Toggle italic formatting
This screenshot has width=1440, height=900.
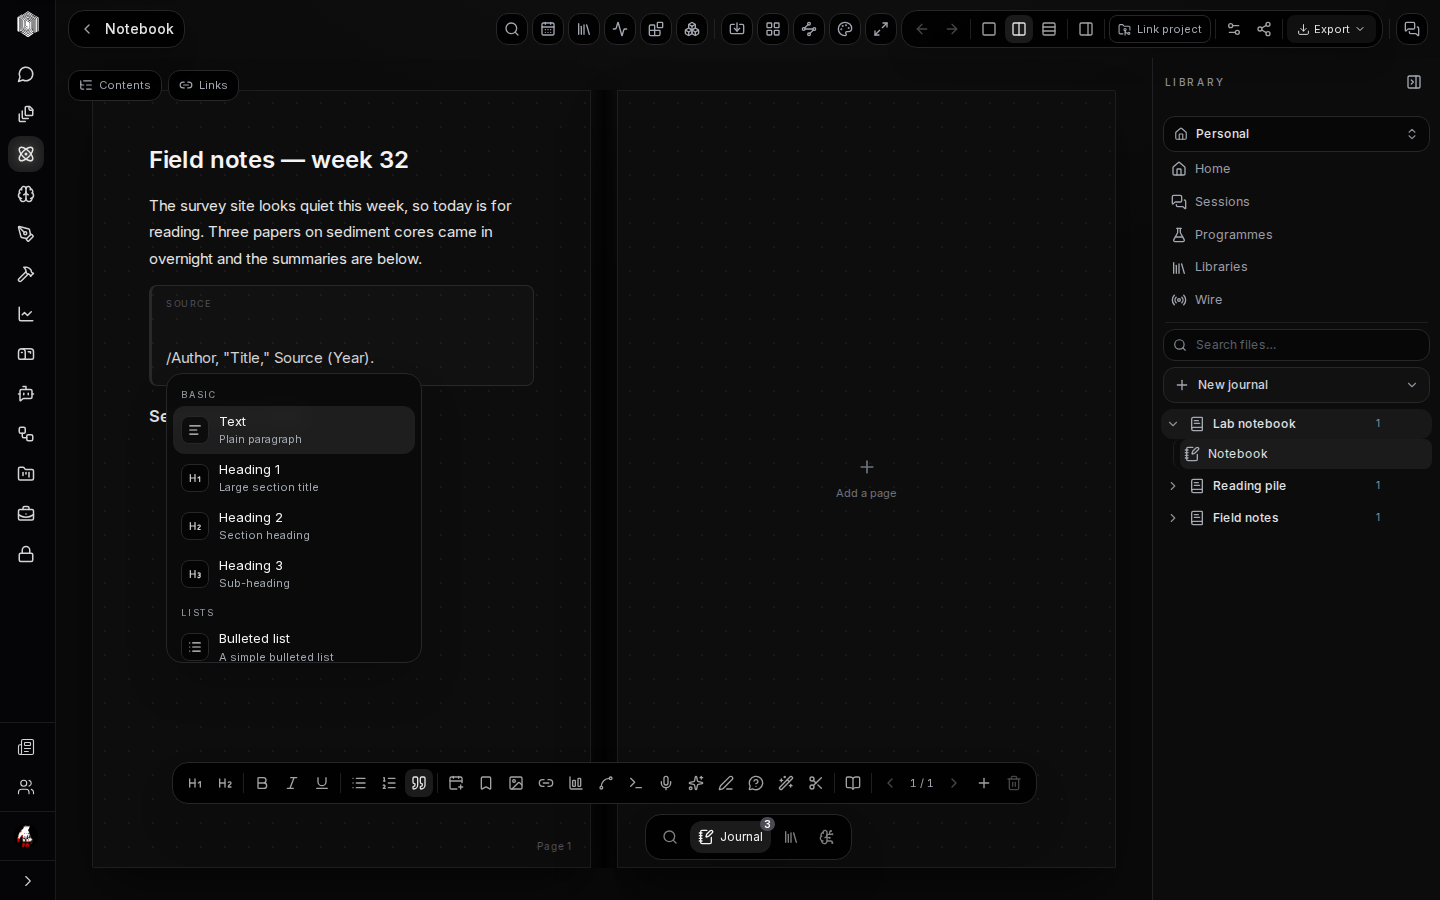pyautogui.click(x=292, y=783)
